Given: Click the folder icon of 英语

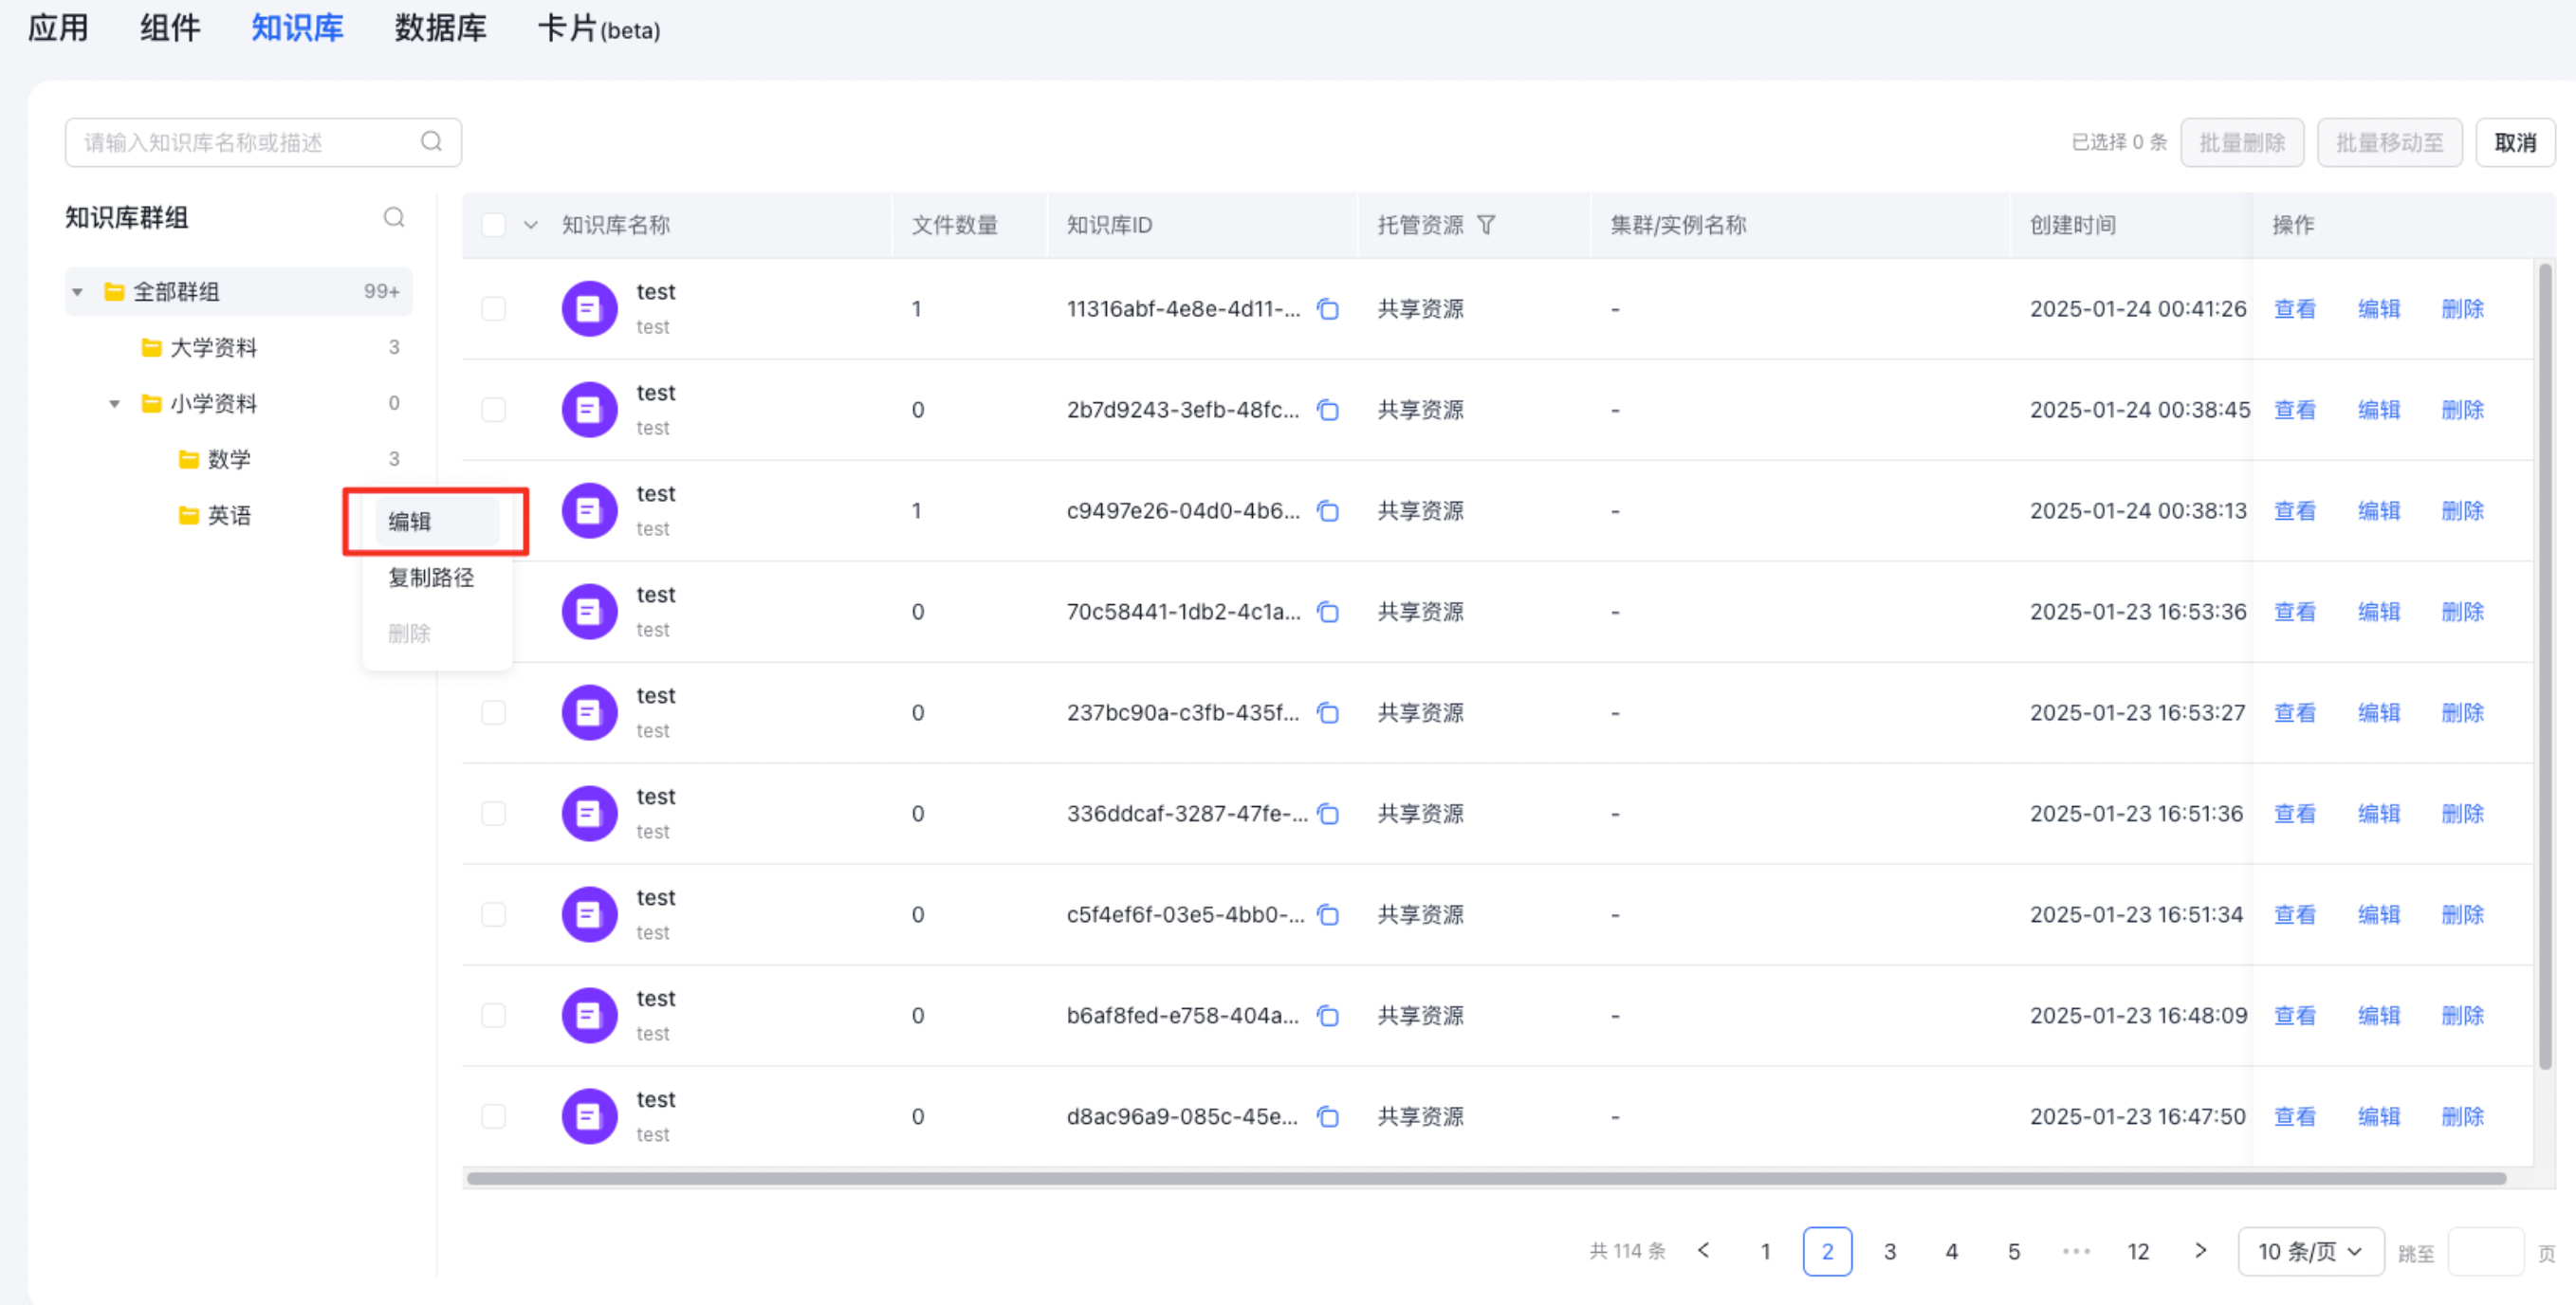Looking at the screenshot, I should pos(188,516).
